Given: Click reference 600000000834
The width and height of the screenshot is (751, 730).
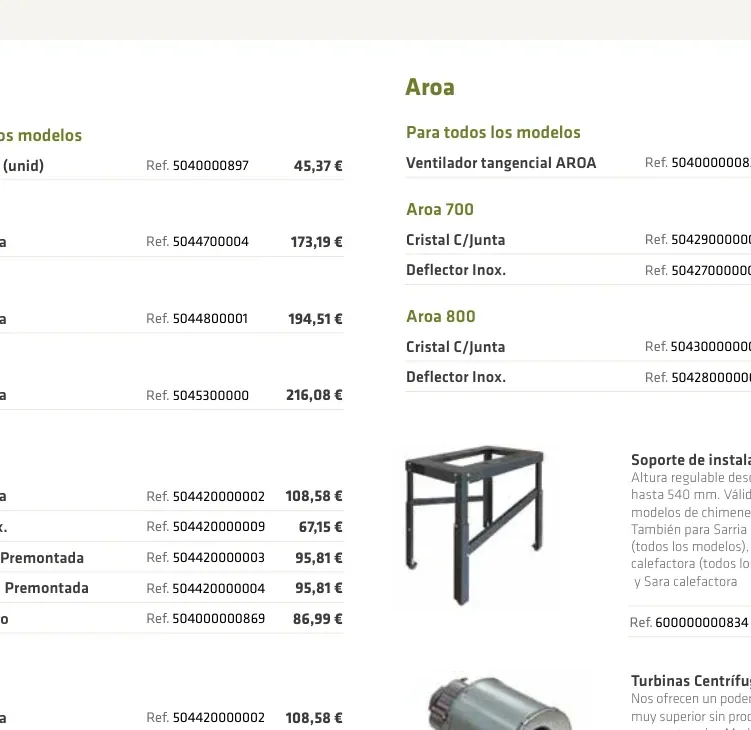Looking at the screenshot, I should 701,623.
